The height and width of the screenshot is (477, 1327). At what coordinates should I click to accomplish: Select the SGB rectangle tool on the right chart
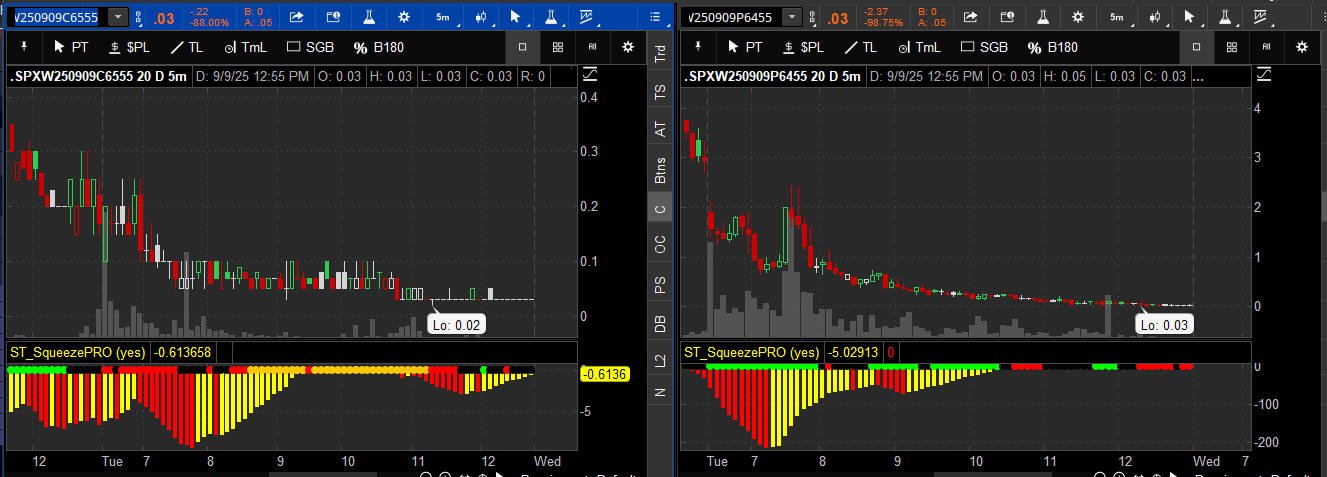point(982,47)
